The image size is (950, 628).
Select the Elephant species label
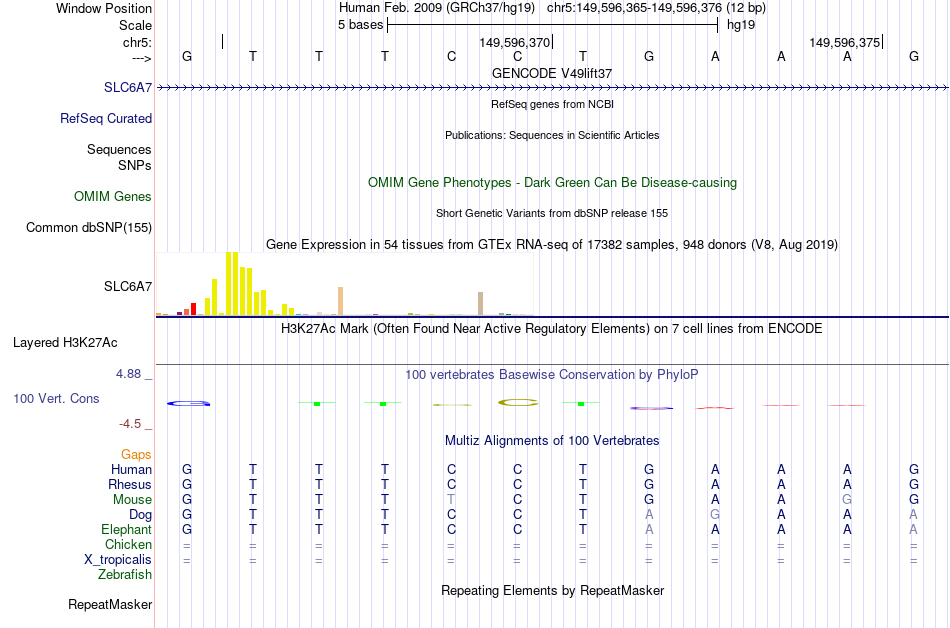(127, 529)
